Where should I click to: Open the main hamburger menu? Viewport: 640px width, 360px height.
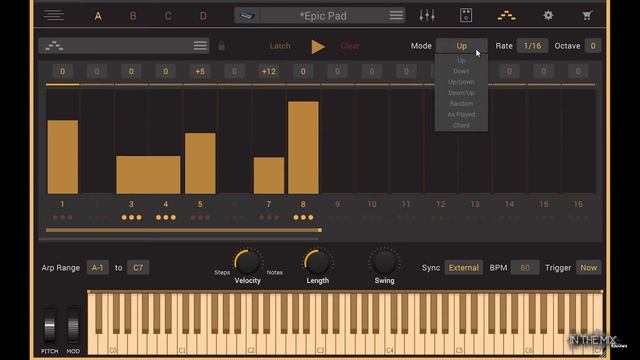coord(54,16)
